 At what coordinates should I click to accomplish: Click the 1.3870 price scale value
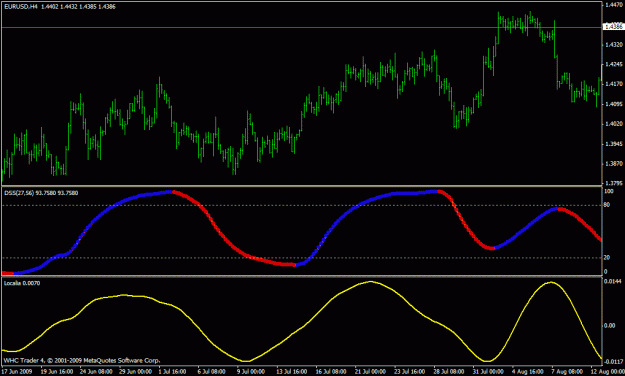[614, 164]
